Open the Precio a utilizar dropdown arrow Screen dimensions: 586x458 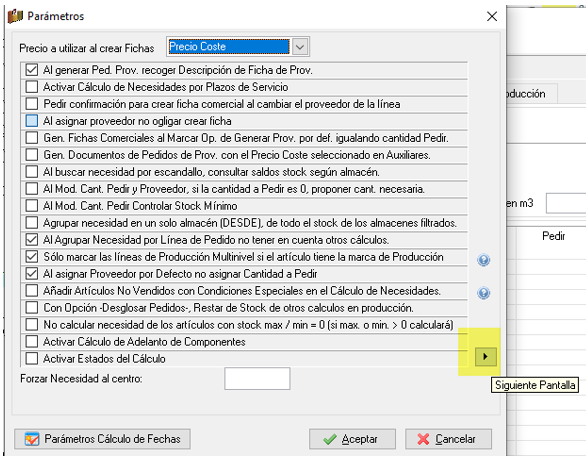pyautogui.click(x=300, y=47)
